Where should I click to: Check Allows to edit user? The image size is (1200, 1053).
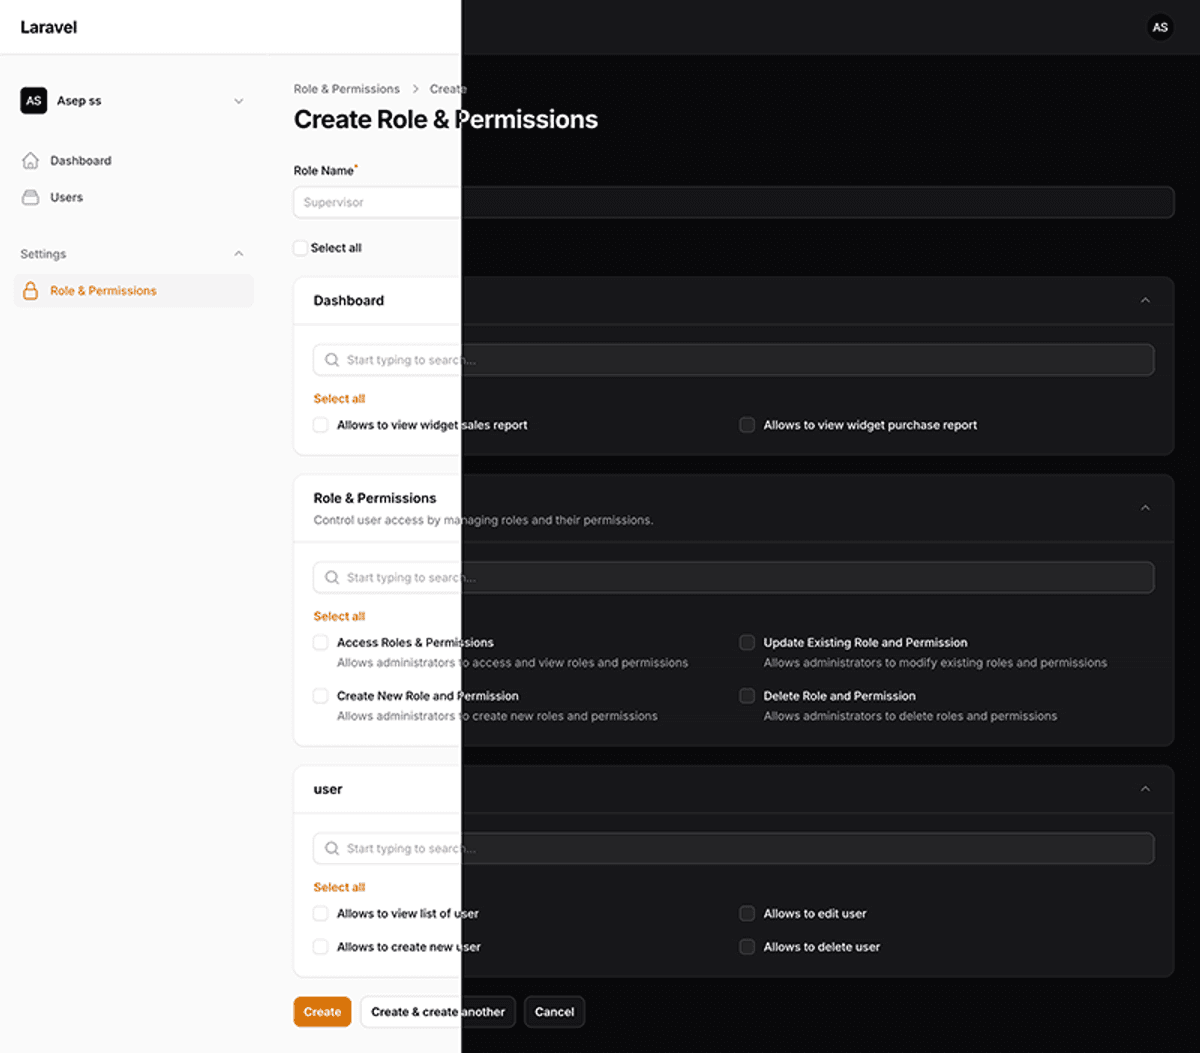747,914
